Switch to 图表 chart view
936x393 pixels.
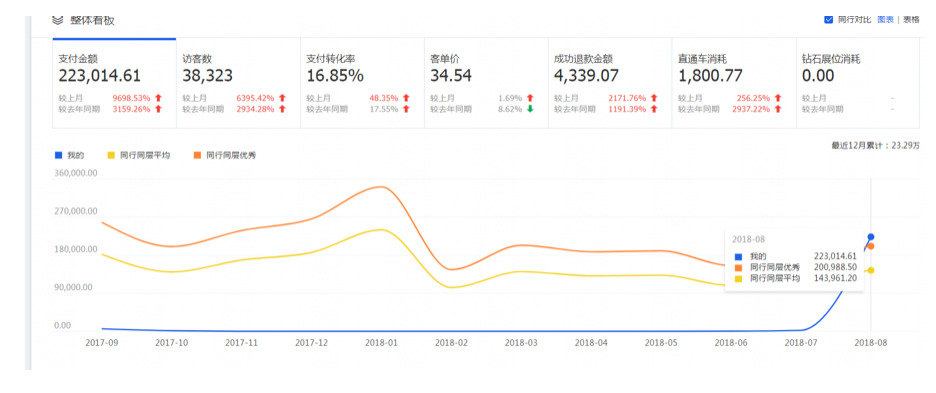885,20
